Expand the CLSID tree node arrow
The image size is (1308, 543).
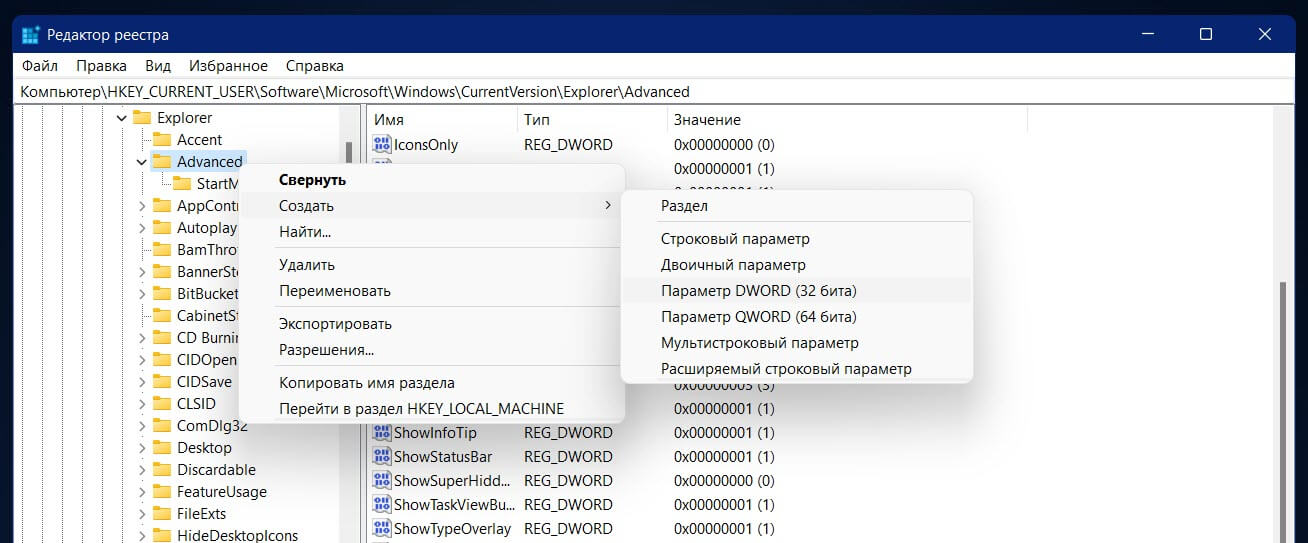141,404
